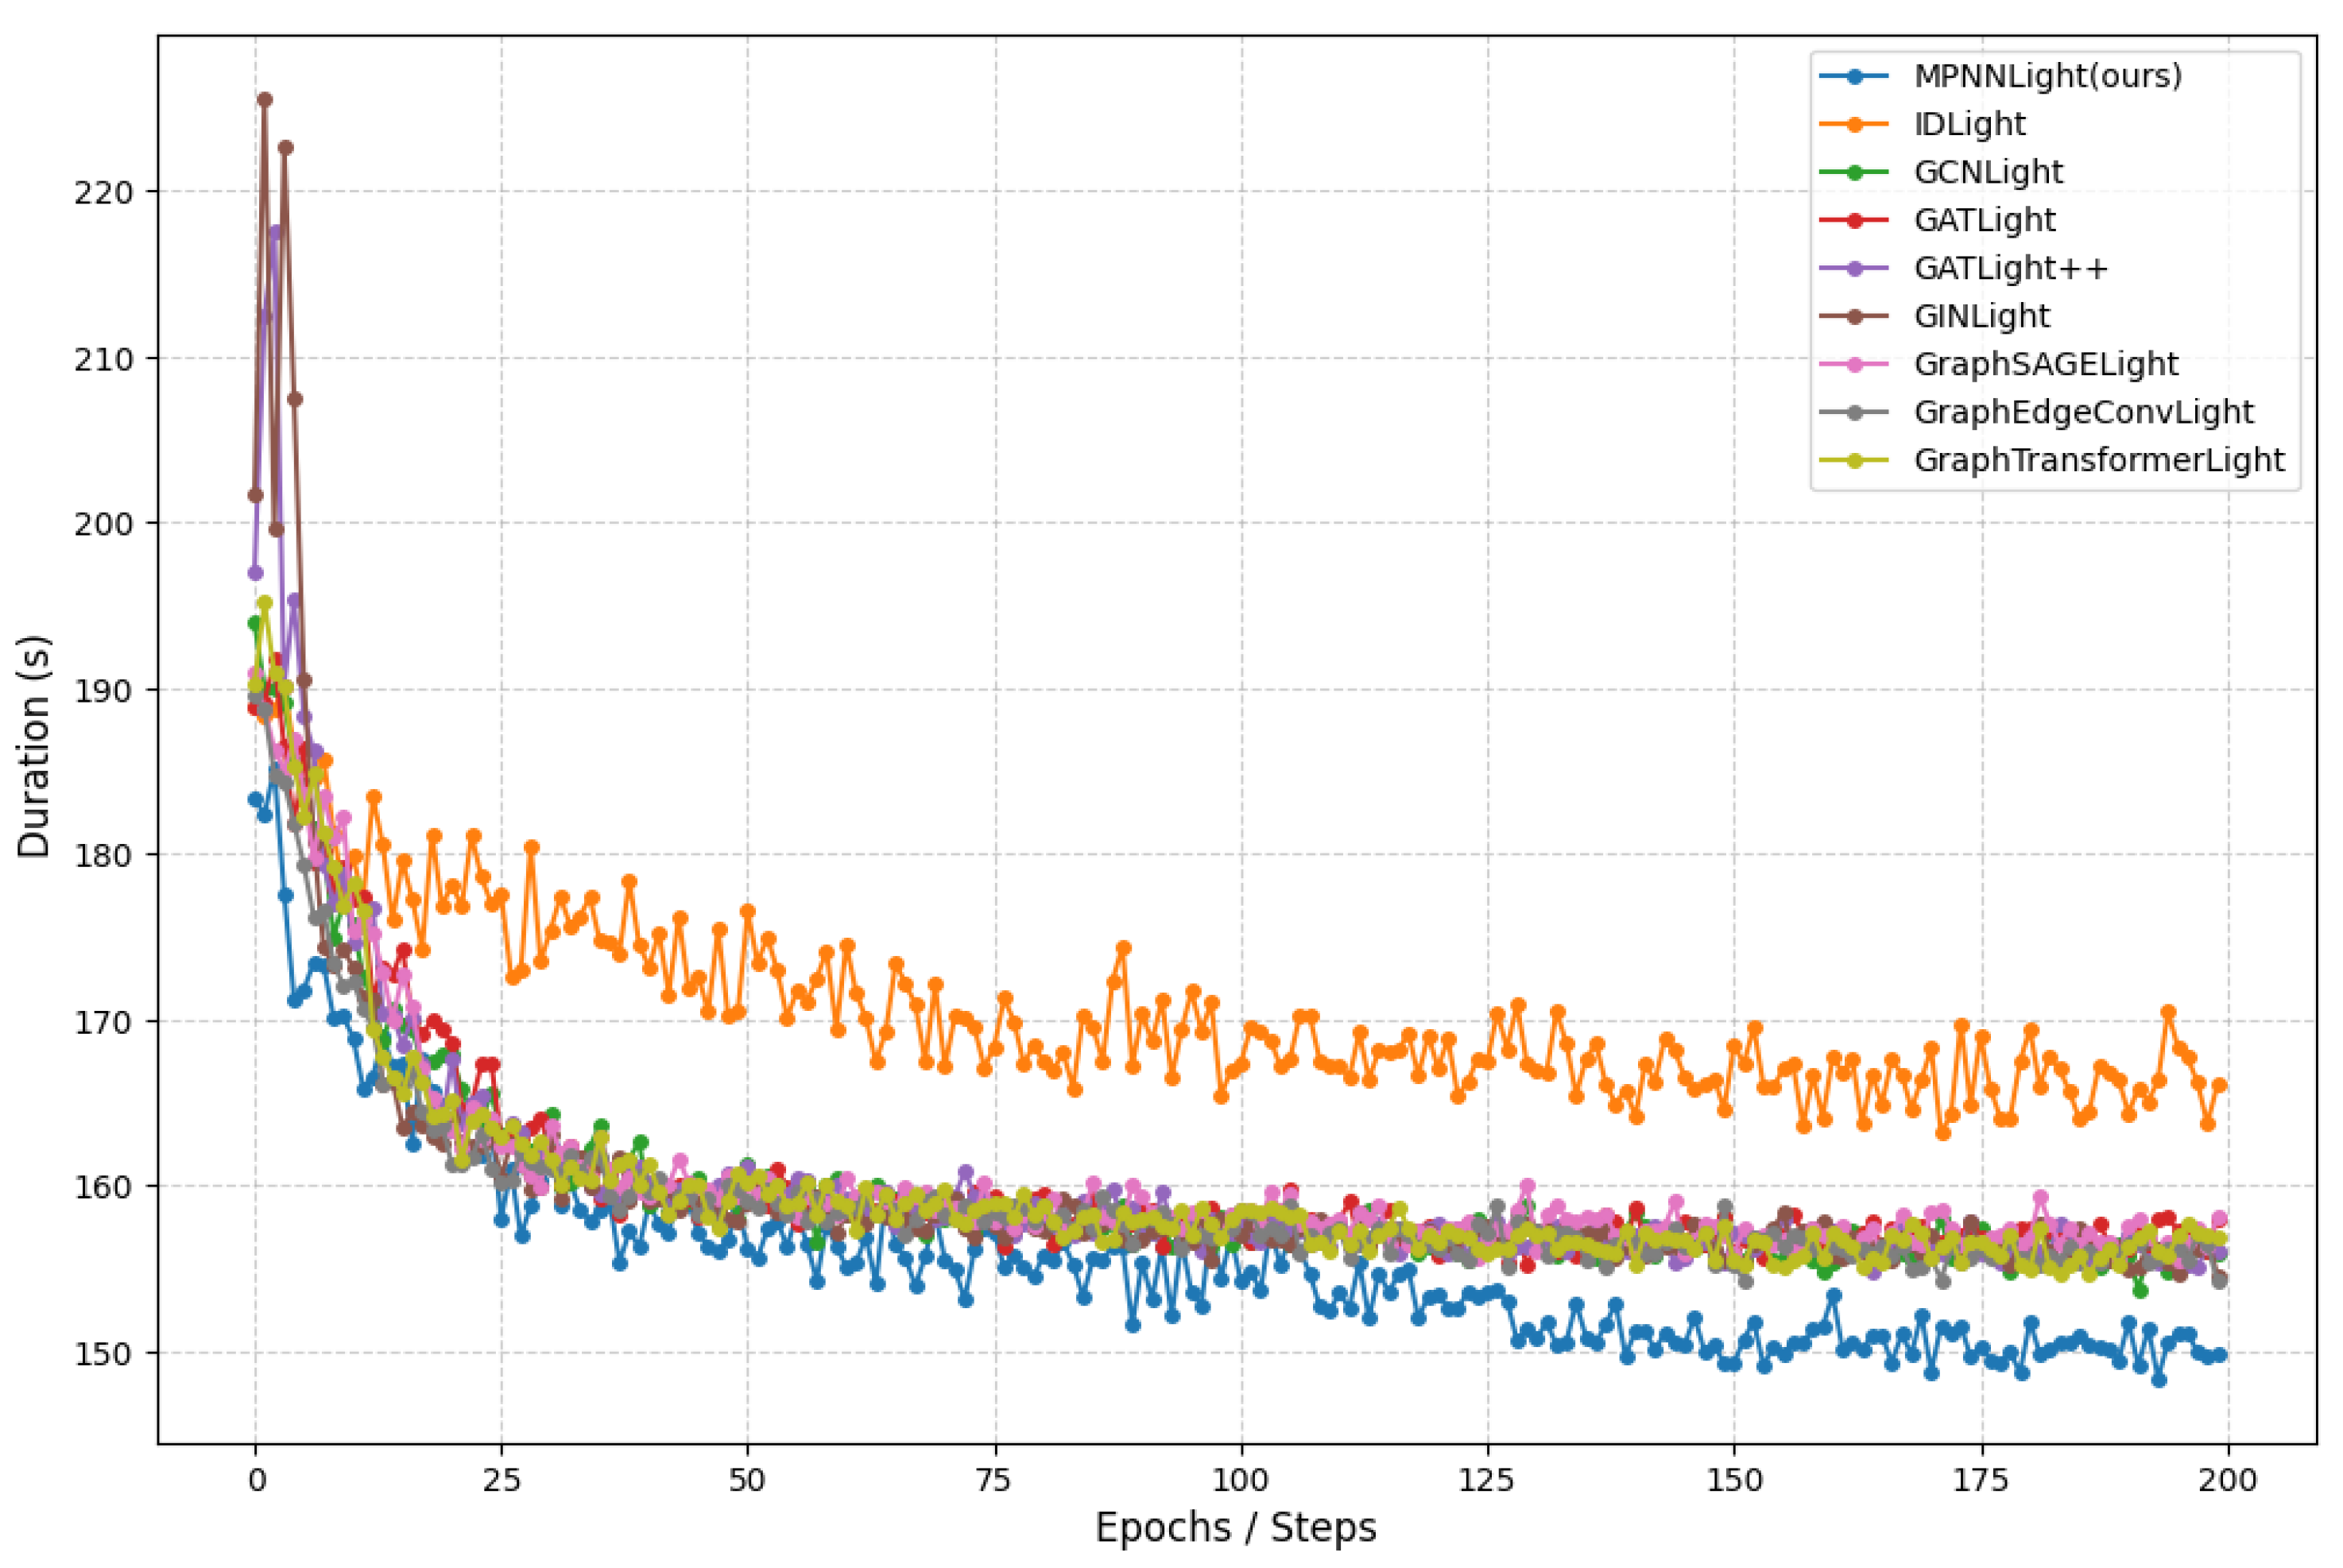The image size is (2343, 1568).
Task: Click the orange IDLight legend marker
Action: point(1855,124)
